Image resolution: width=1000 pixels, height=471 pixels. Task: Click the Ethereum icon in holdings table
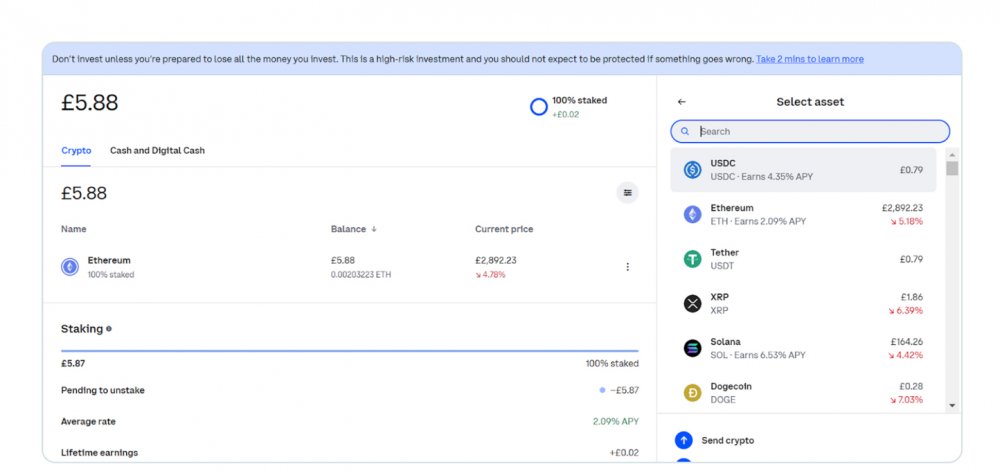coord(70,267)
